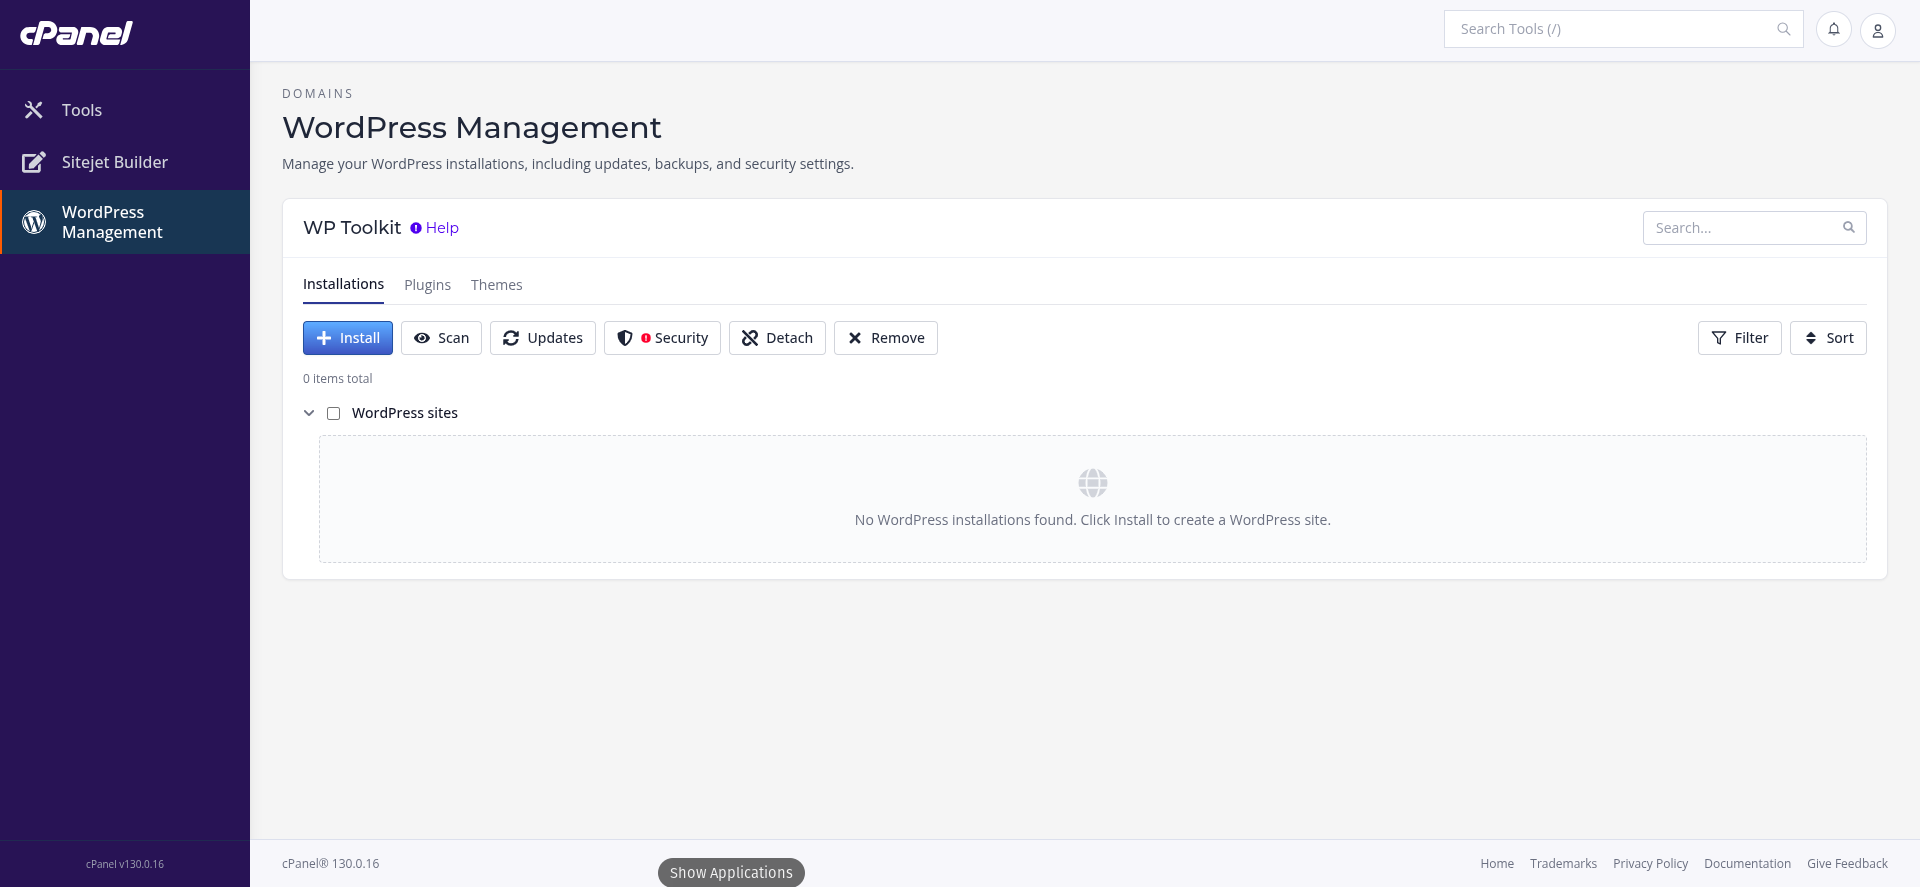Image resolution: width=1920 pixels, height=887 pixels.
Task: Check the WordPress sites checkbox
Action: coord(334,413)
